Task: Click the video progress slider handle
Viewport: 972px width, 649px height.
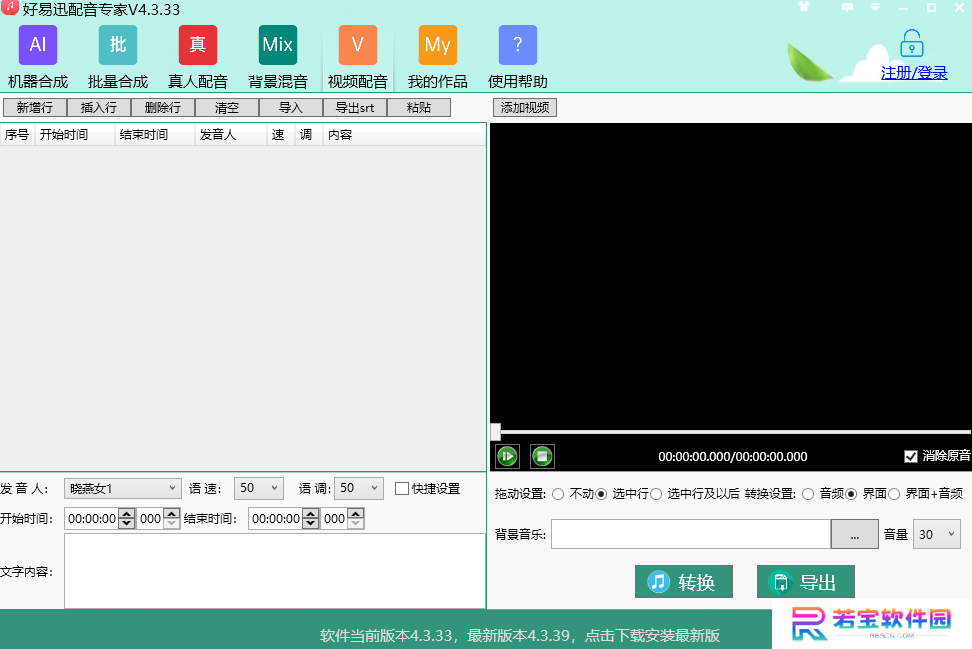Action: coord(496,431)
